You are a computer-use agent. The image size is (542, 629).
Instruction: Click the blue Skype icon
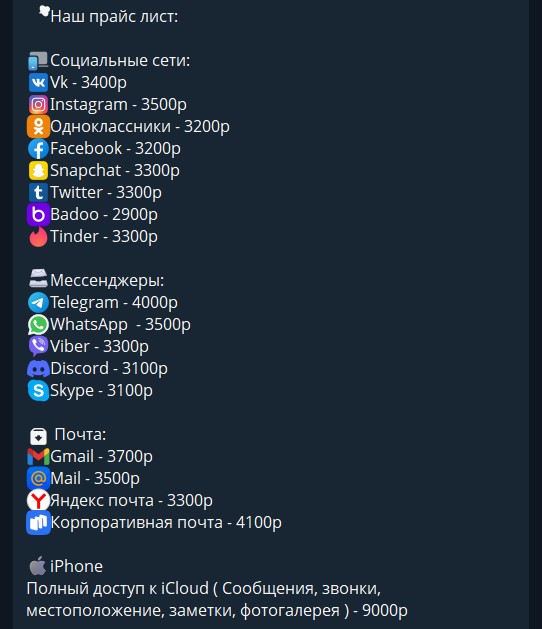coord(38,390)
